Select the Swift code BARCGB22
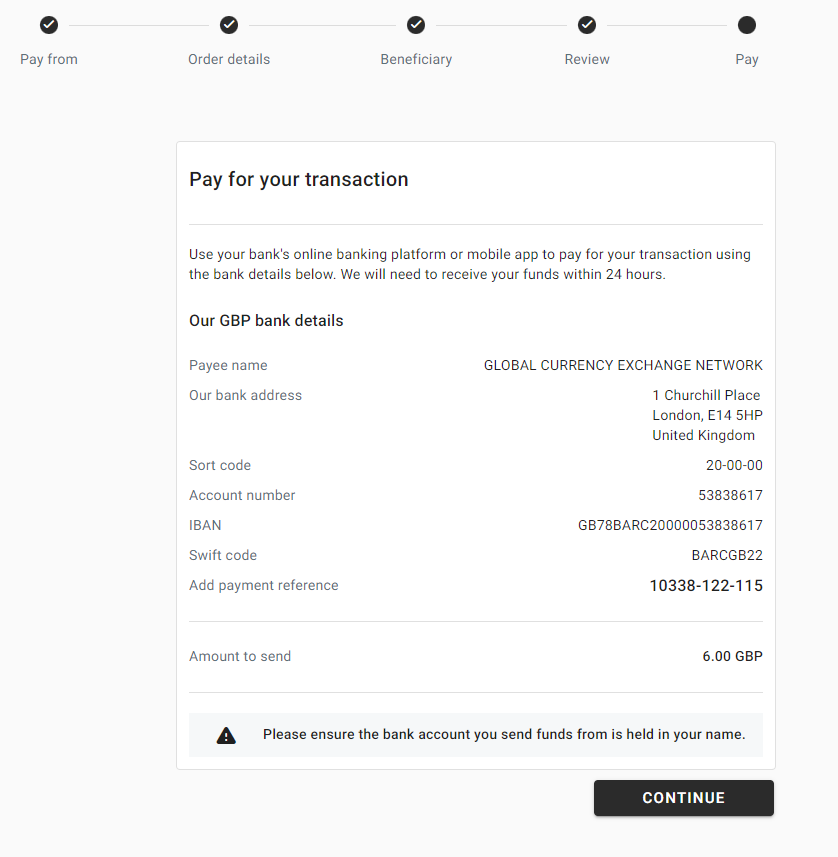 pos(727,555)
